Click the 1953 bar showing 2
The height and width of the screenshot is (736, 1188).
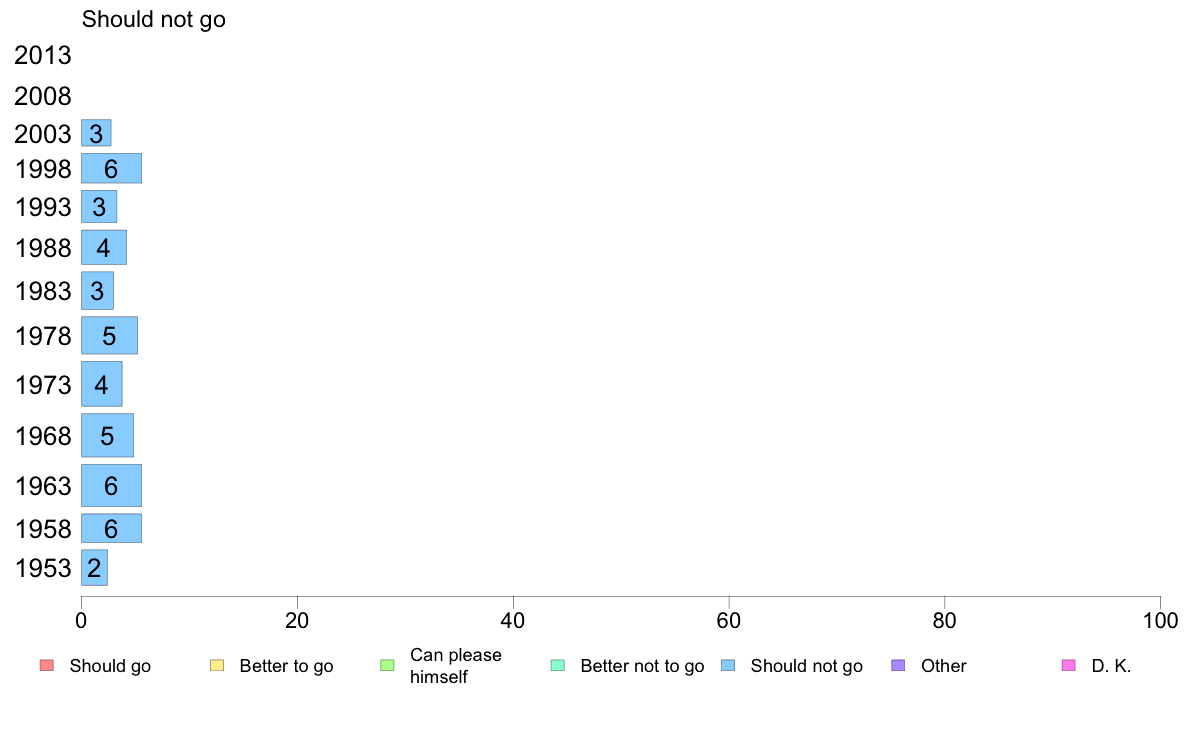[94, 568]
